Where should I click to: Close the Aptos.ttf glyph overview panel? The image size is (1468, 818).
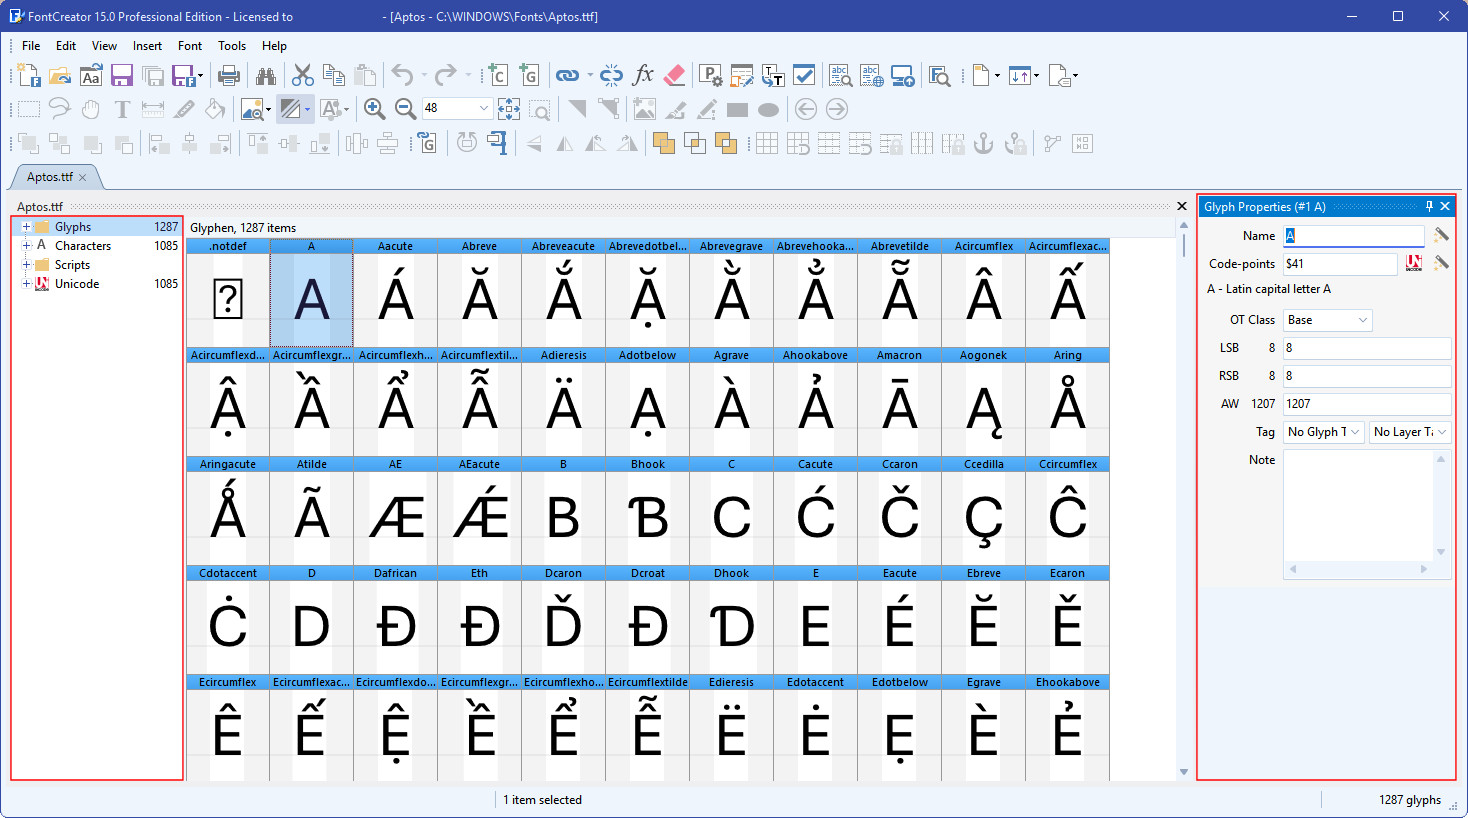click(1182, 206)
